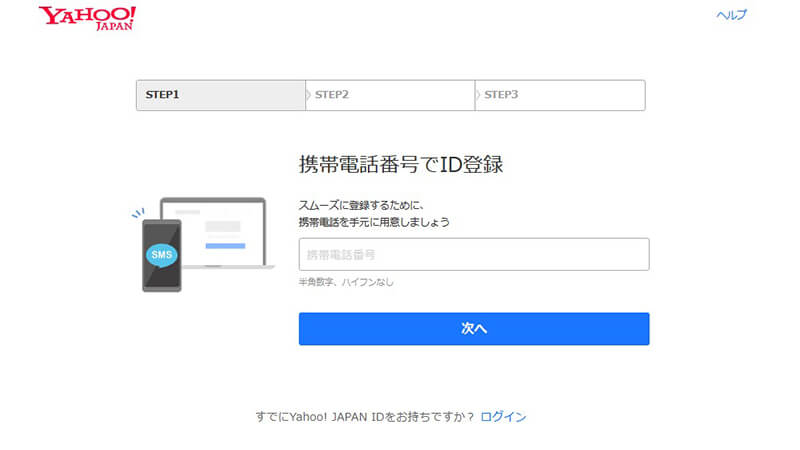Click the gray bar inside the laptop graphic
The image size is (800, 450).
[223, 227]
